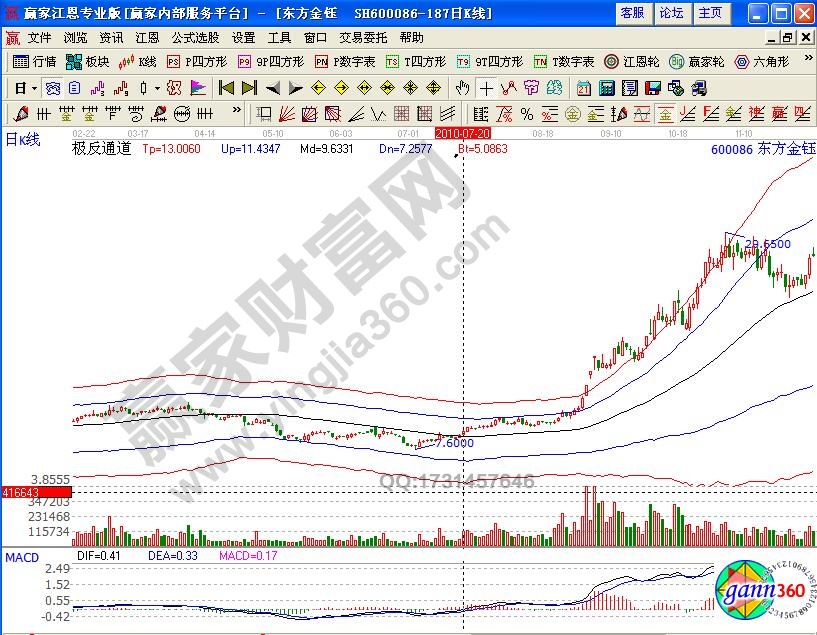The height and width of the screenshot is (635, 817).
Task: Click the 客服 customer service button
Action: [x=632, y=13]
